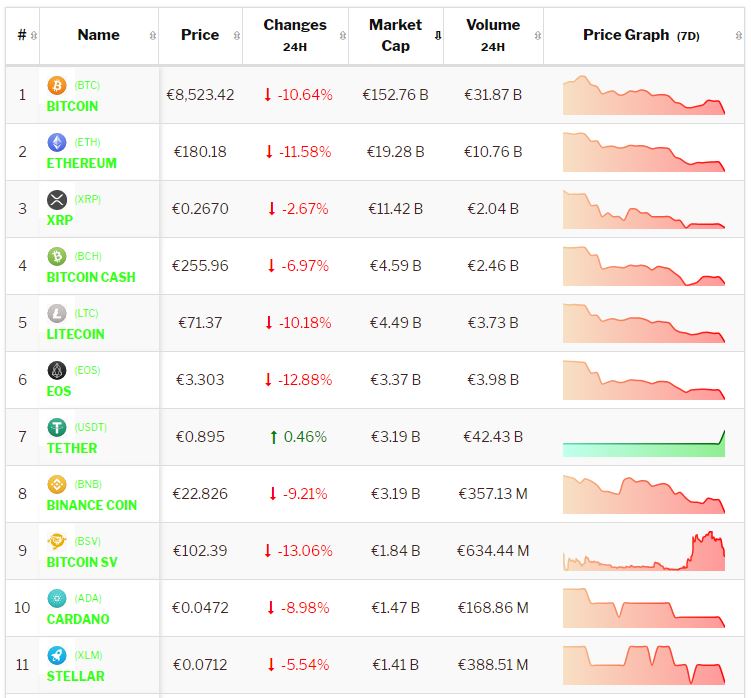Click the Bitcoin Cash green icon
Image resolution: width=751 pixels, height=698 pixels.
tap(57, 258)
